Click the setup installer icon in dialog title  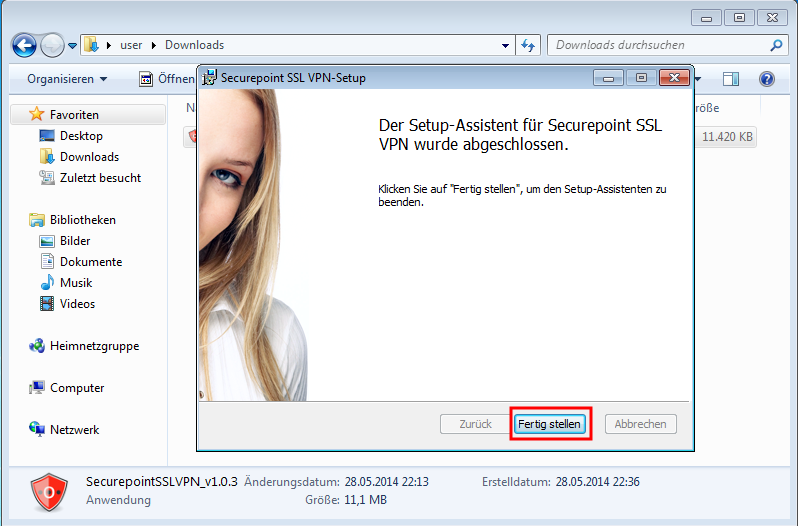tap(209, 77)
